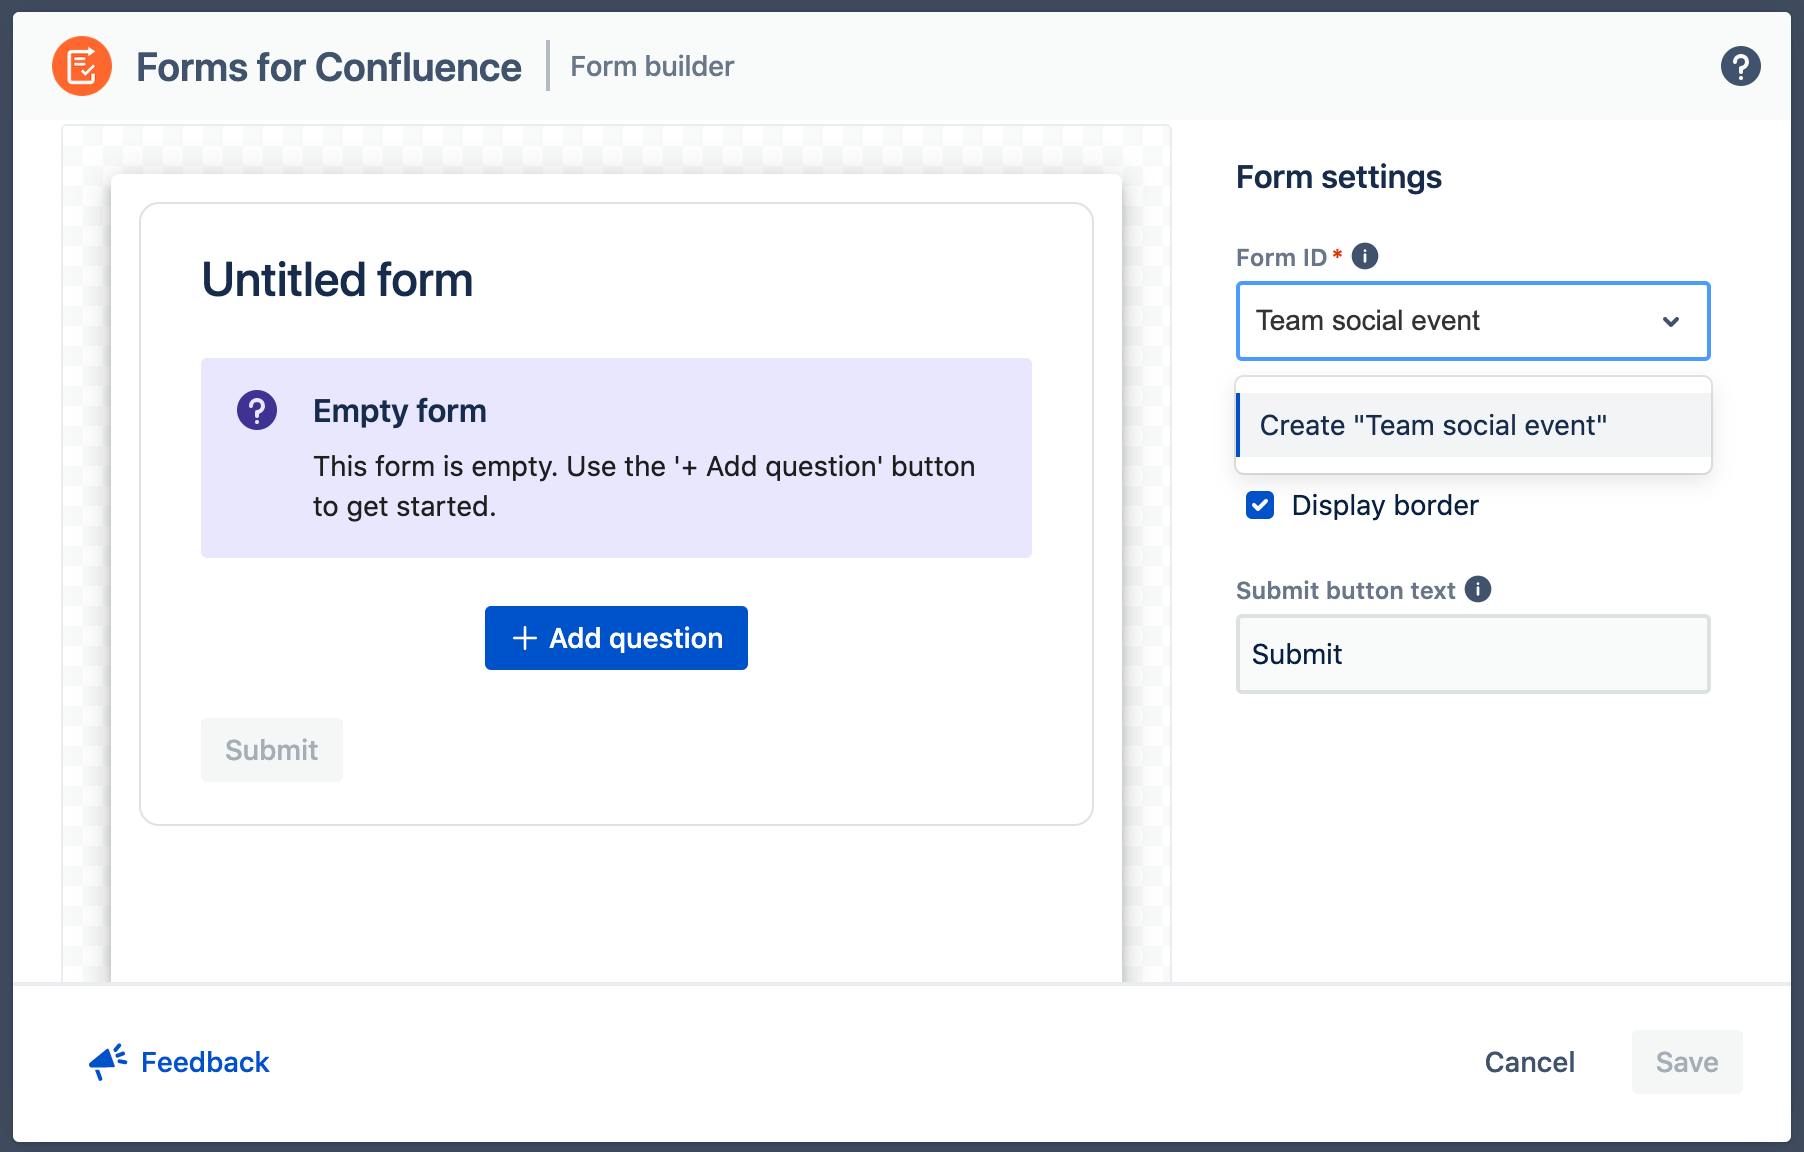The width and height of the screenshot is (1804, 1152).
Task: Click the required asterisk beside Form ID
Action: coord(1340,255)
